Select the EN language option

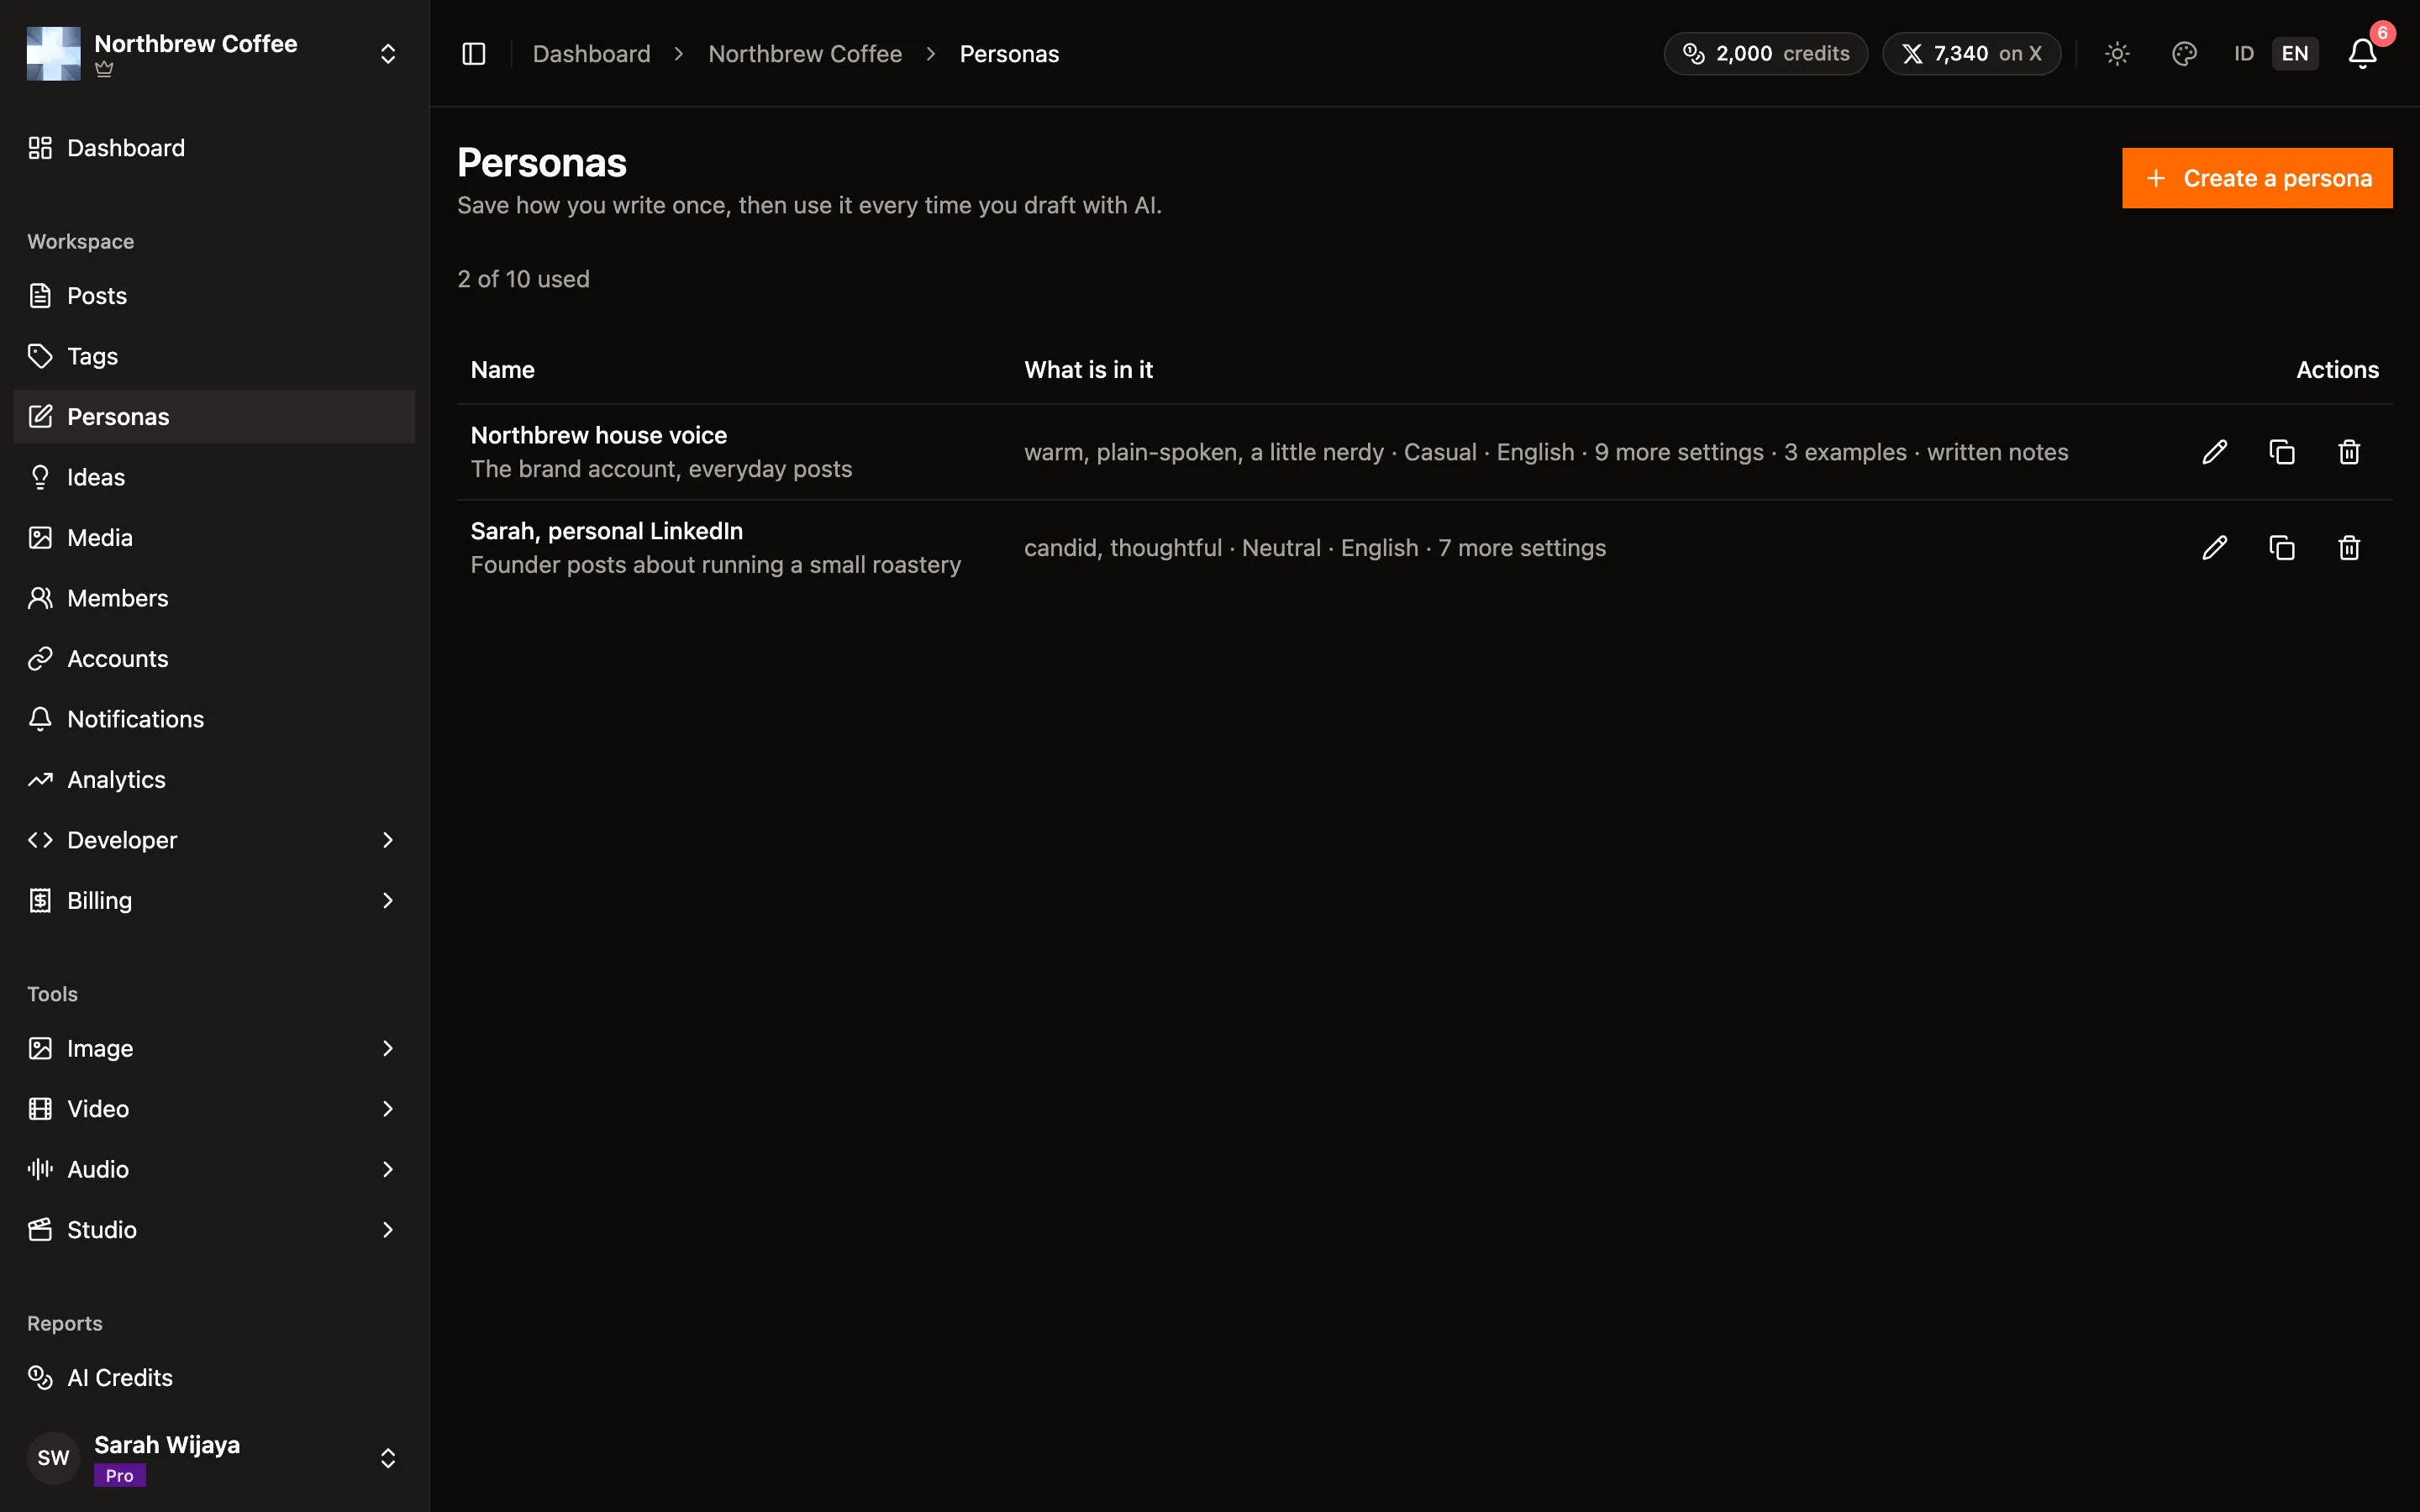(2294, 53)
